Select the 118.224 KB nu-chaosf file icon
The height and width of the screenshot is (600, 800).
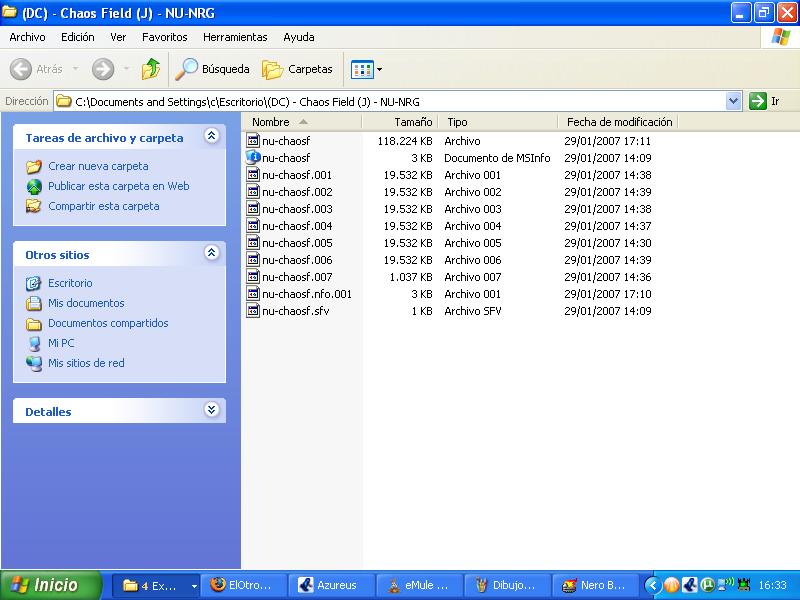pos(253,140)
